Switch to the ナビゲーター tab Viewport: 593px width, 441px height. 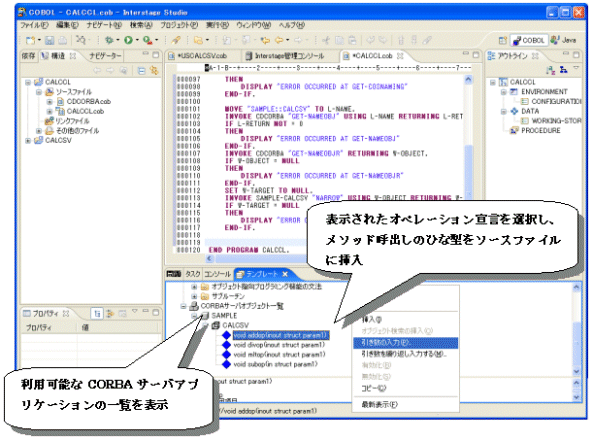click(105, 56)
